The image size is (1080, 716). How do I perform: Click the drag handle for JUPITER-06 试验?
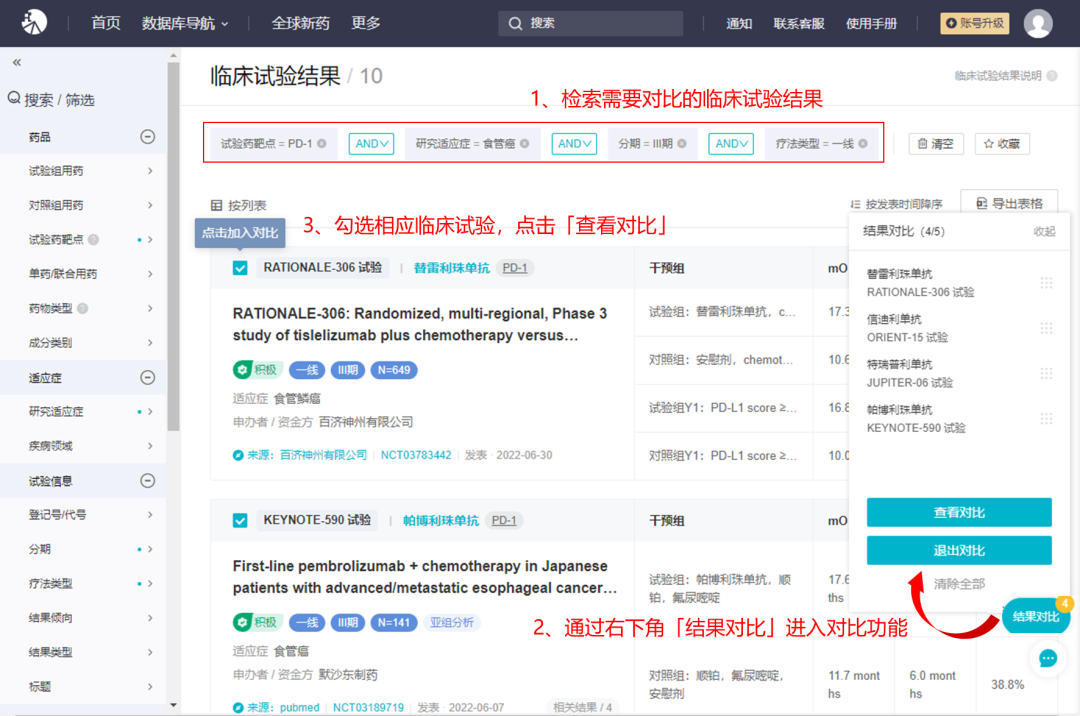pyautogui.click(x=1046, y=374)
